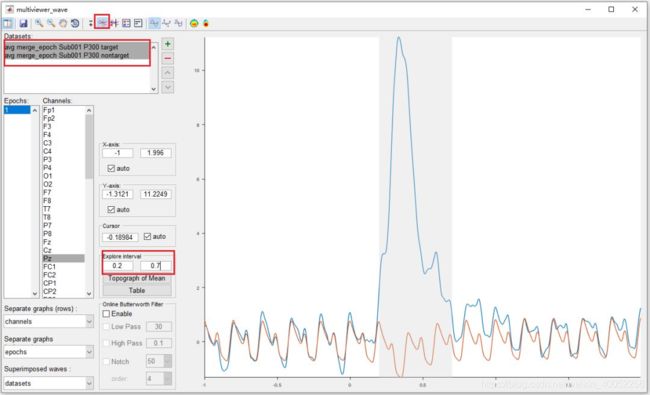Move dataset down with arrow button
This screenshot has height=395, width=650.
[167, 87]
